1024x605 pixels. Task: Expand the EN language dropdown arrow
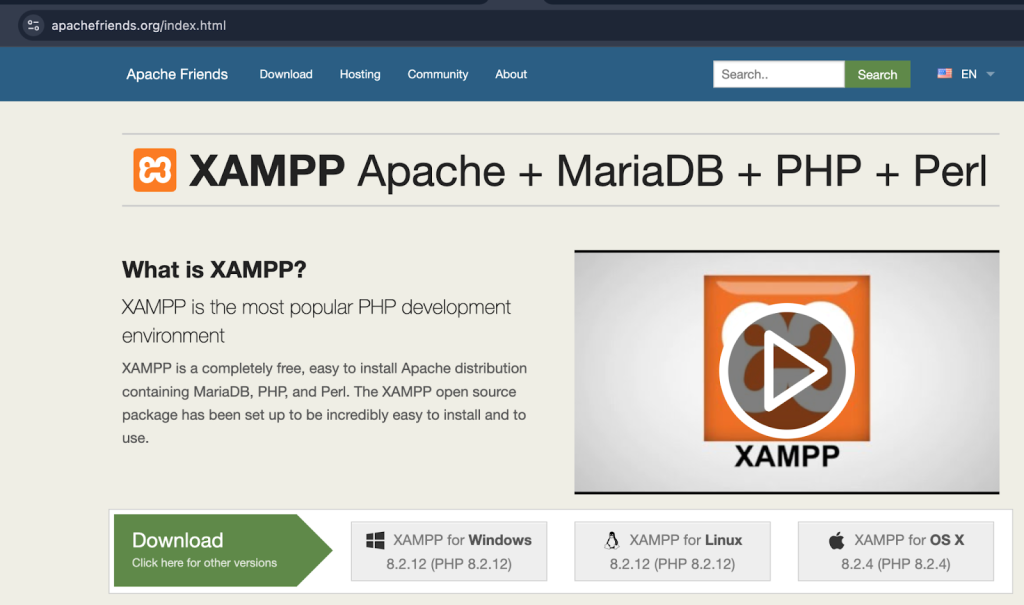[990, 74]
